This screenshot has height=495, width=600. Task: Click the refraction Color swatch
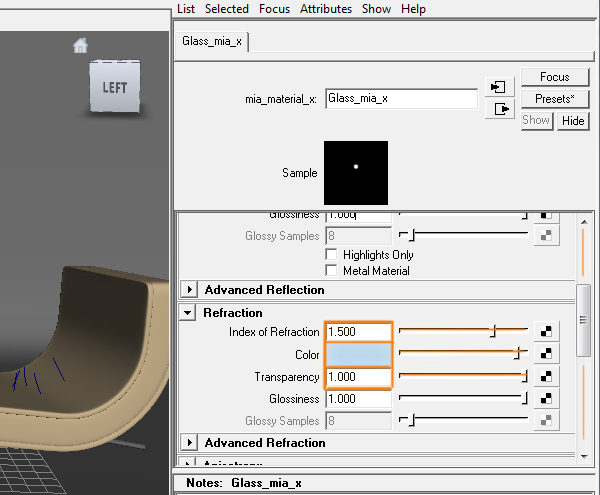coord(358,355)
